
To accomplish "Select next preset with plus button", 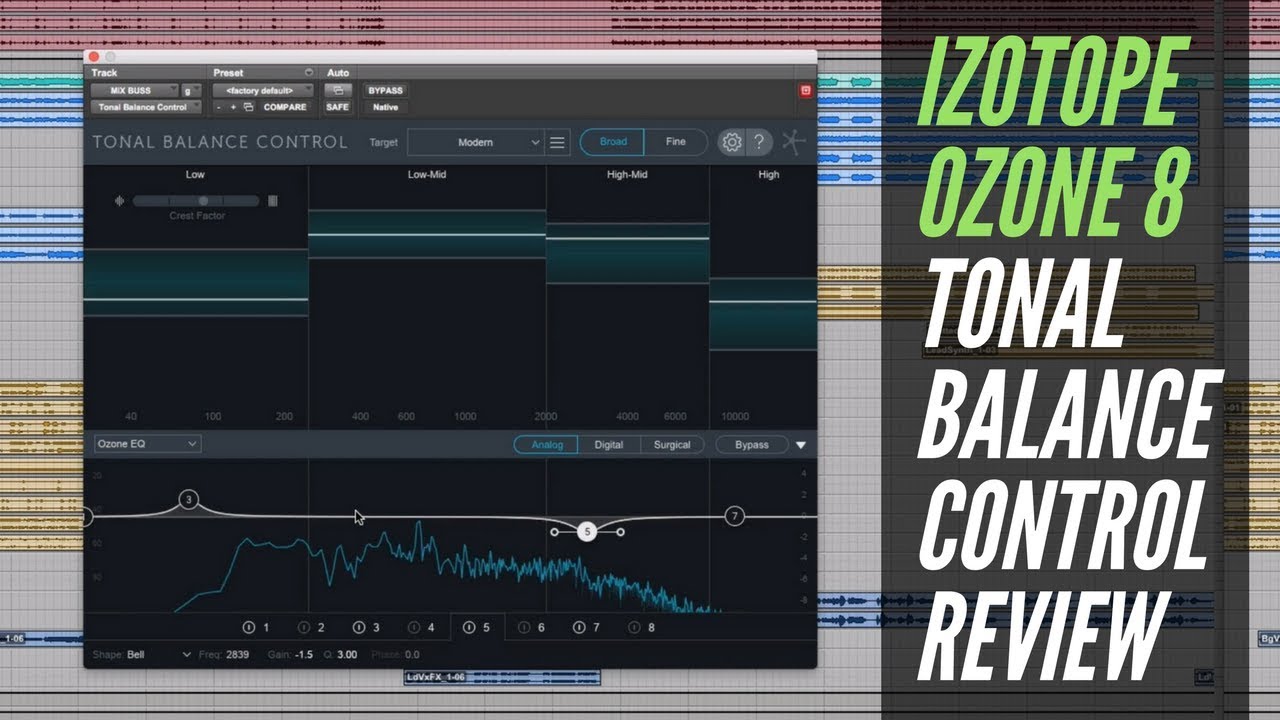I will click(233, 107).
